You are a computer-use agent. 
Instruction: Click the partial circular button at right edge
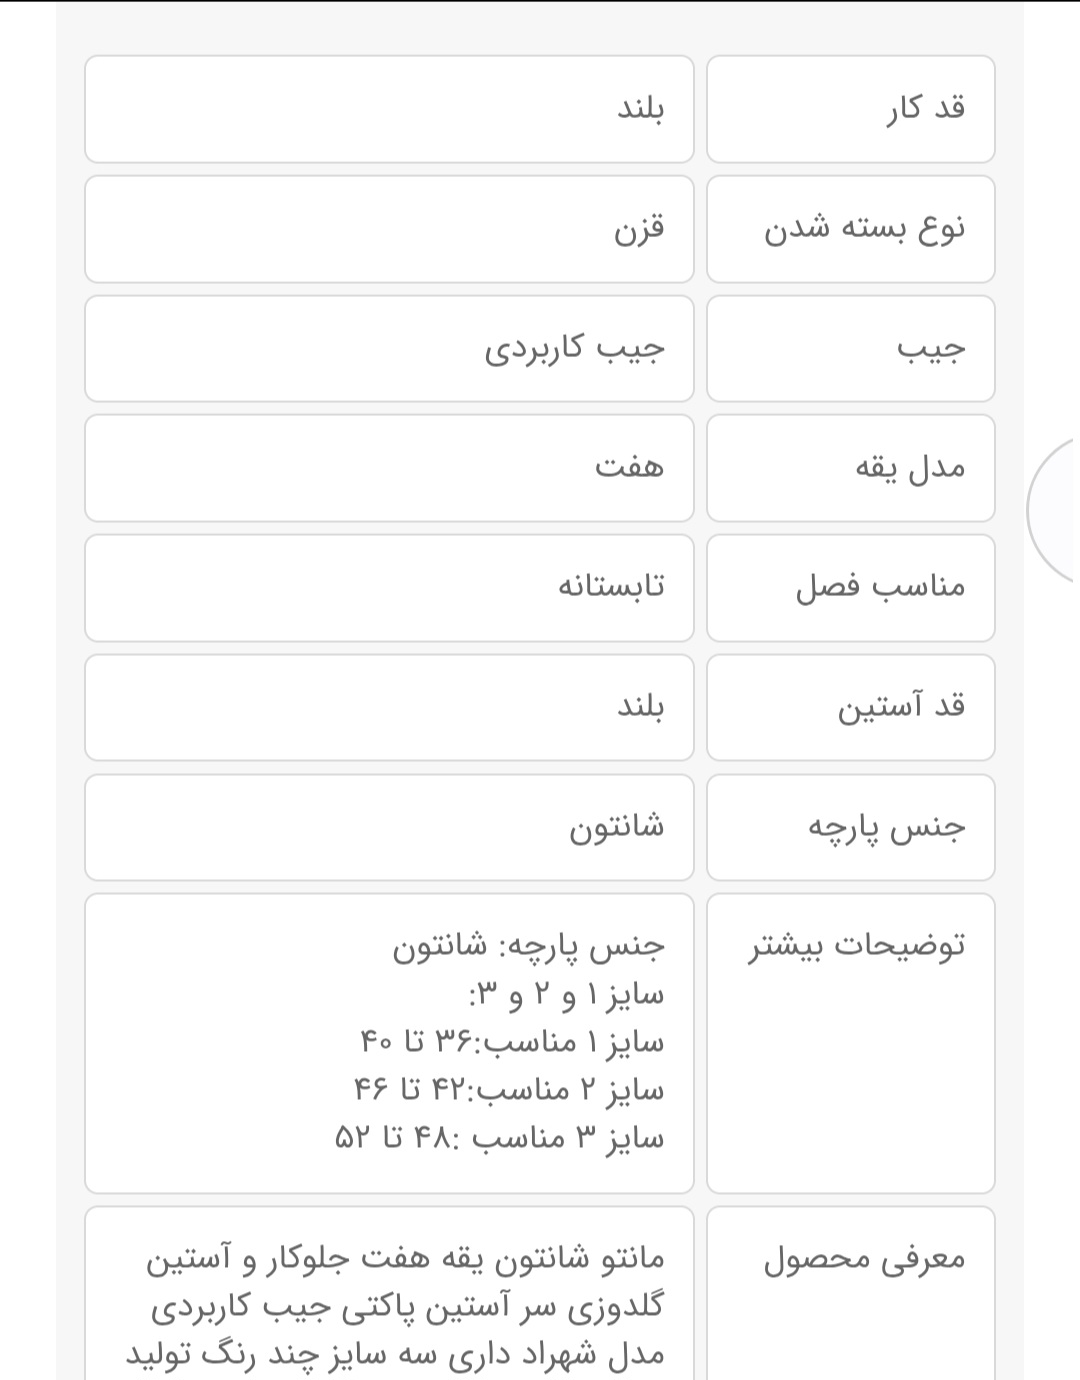(x=1056, y=510)
